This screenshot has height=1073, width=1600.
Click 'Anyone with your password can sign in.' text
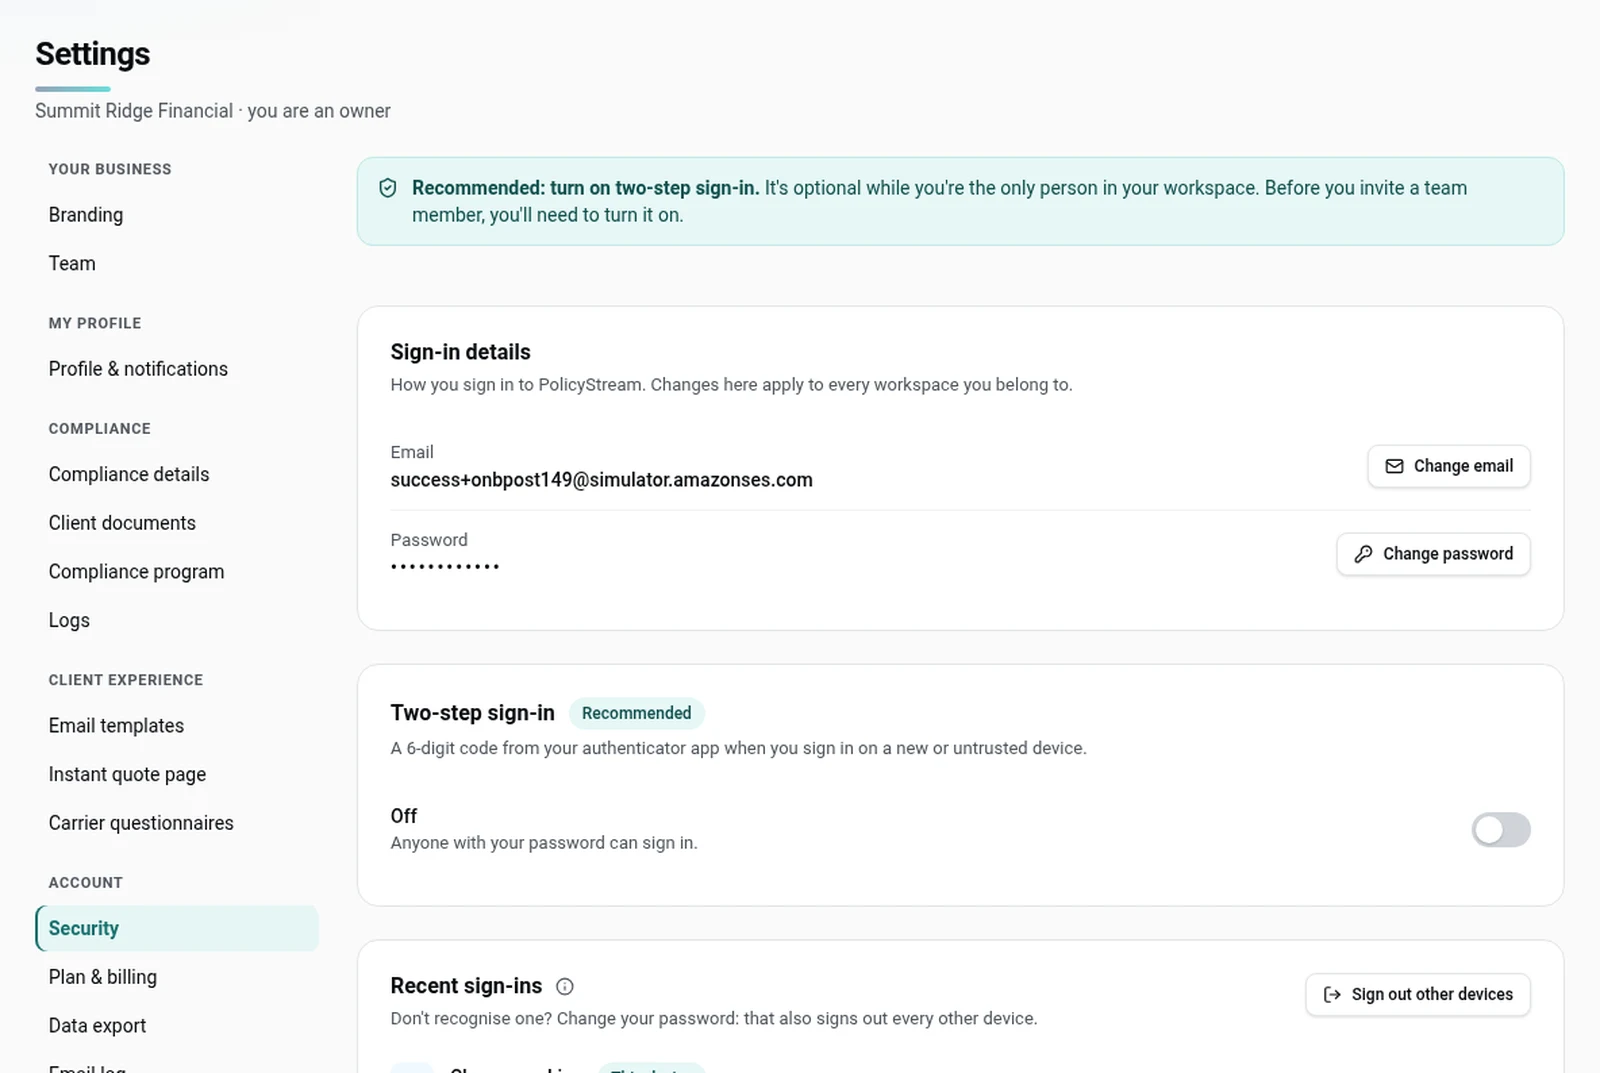pyautogui.click(x=544, y=843)
